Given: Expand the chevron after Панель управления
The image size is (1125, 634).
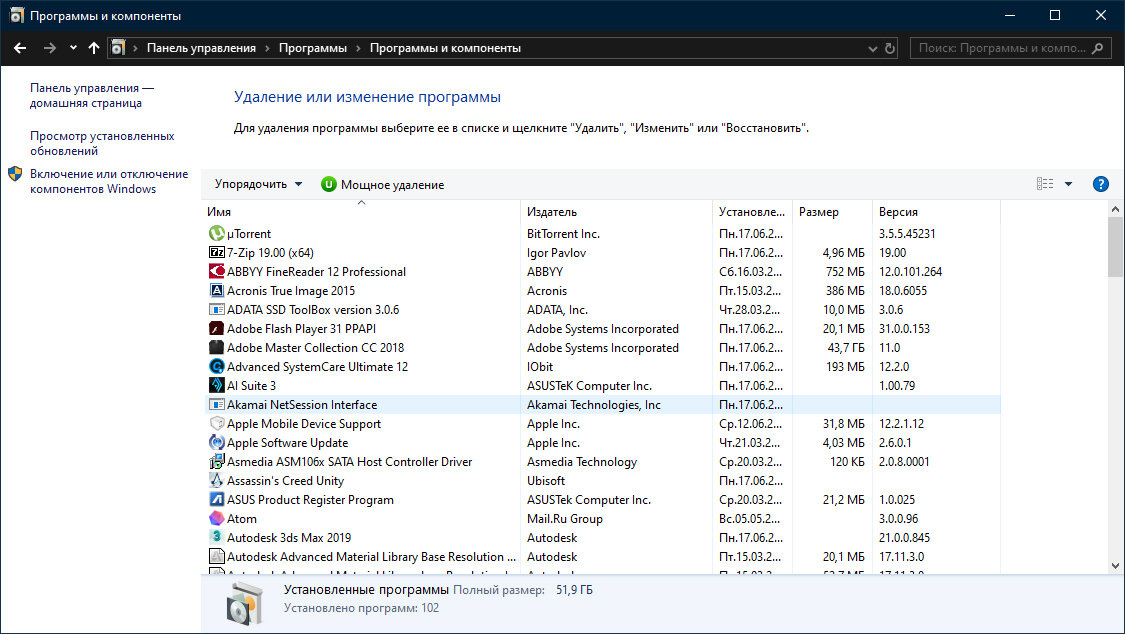Looking at the screenshot, I should [x=267, y=48].
